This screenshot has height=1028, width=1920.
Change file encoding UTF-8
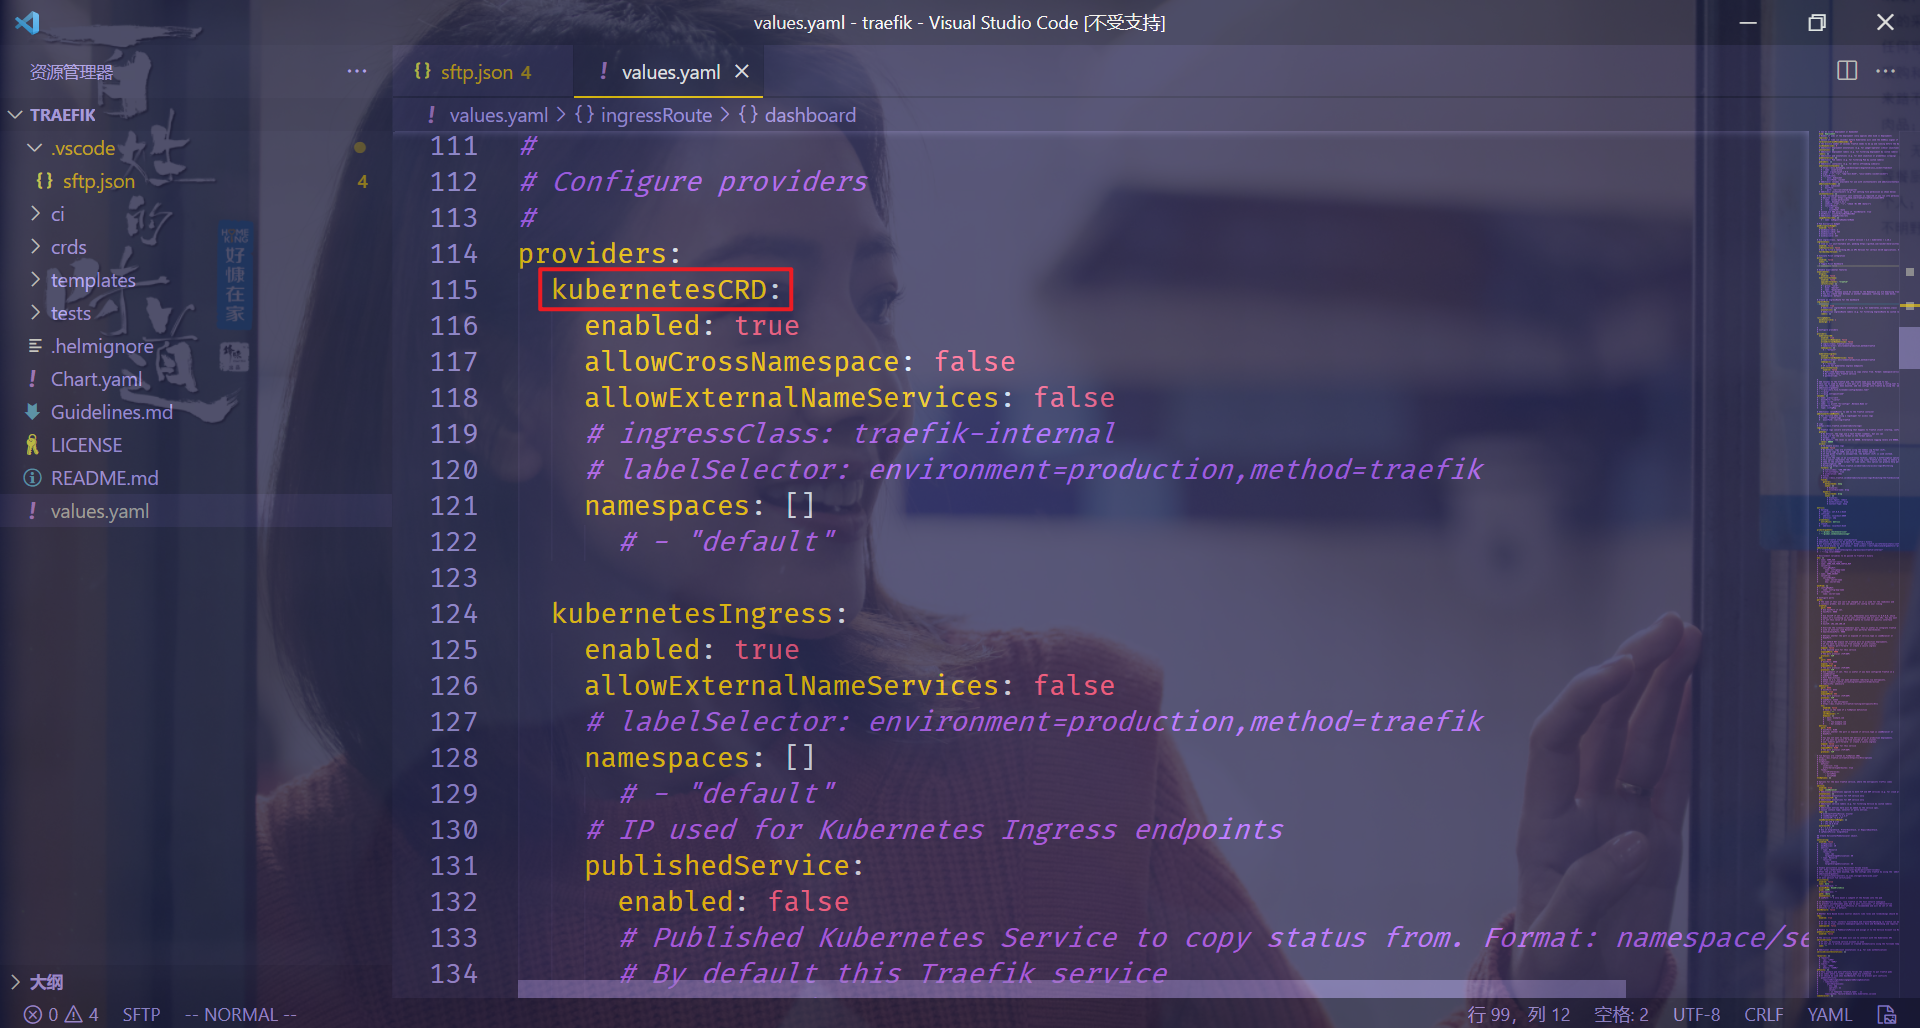point(1696,1014)
